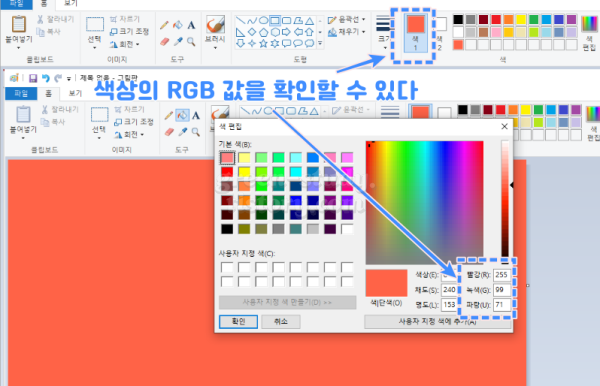
Task: Choose the diamond shape in the top ribbon
Action: click(252, 32)
